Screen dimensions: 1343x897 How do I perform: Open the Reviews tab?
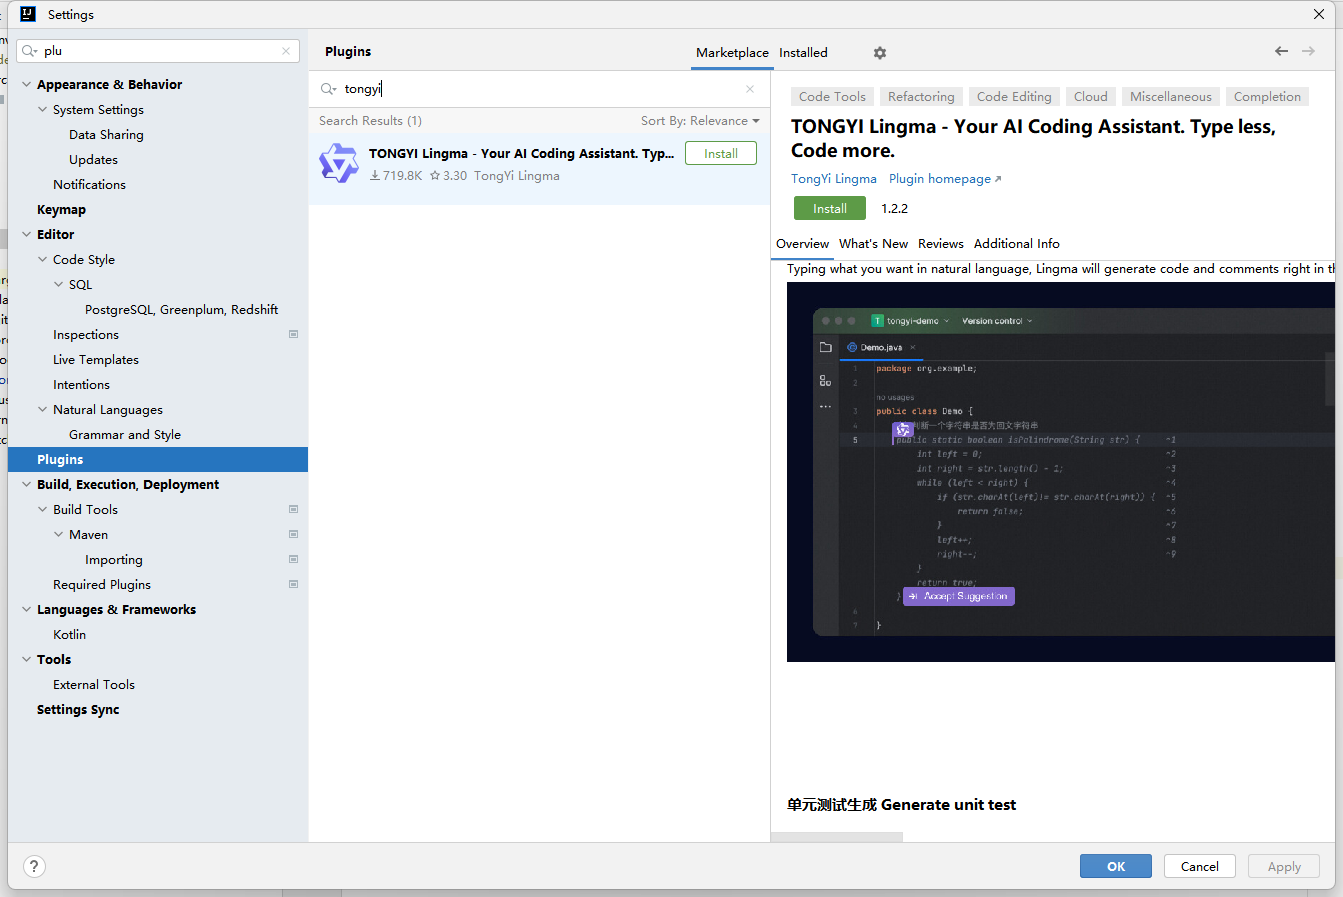point(940,244)
